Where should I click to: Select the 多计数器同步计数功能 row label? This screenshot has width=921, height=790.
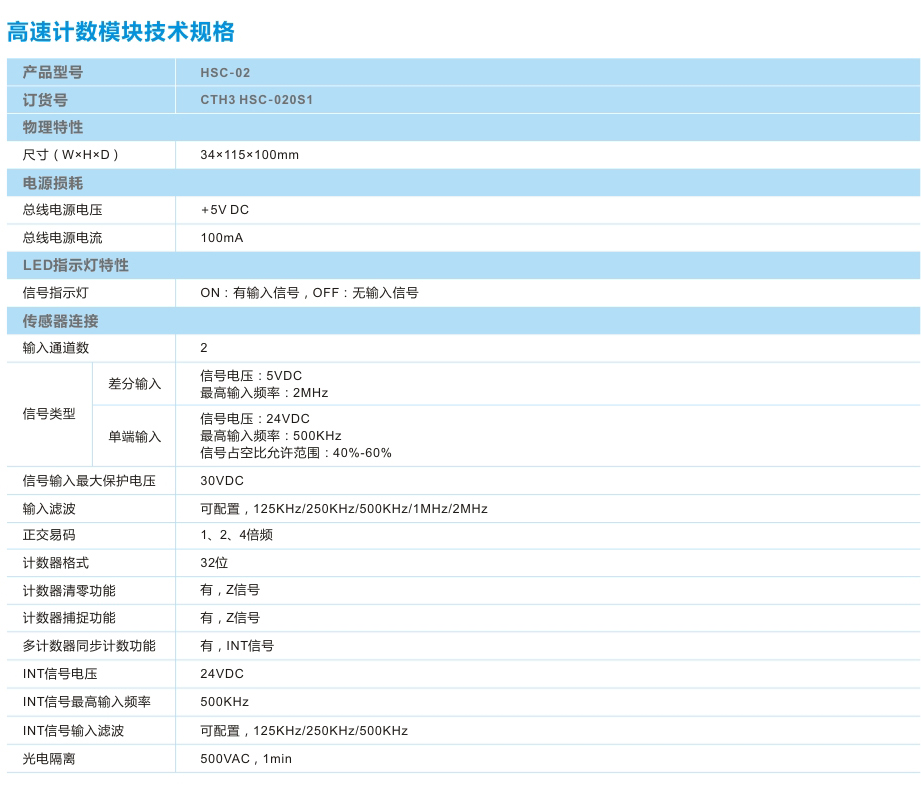click(x=89, y=646)
